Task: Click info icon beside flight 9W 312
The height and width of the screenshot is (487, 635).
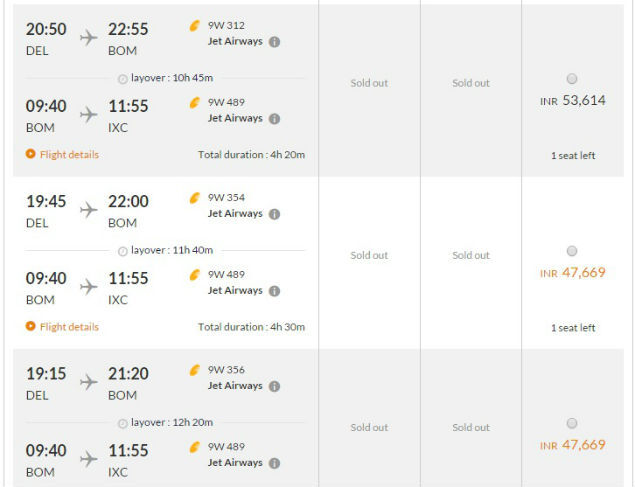Action: click(274, 42)
